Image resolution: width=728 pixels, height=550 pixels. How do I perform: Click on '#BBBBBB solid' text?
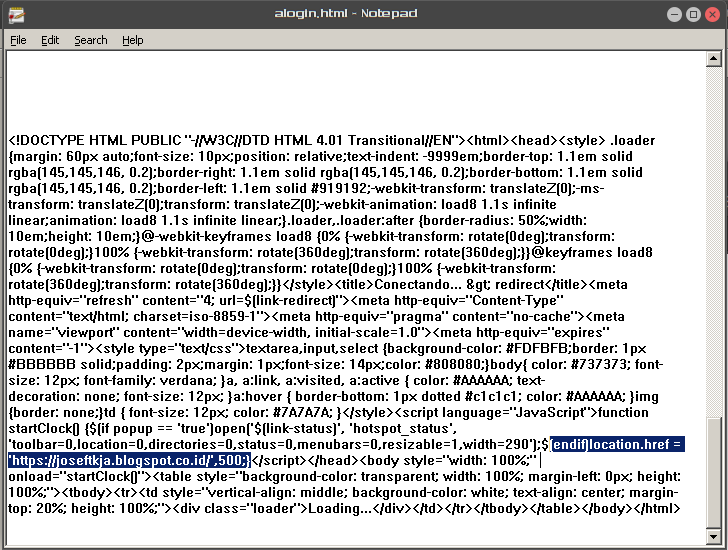tap(58, 364)
